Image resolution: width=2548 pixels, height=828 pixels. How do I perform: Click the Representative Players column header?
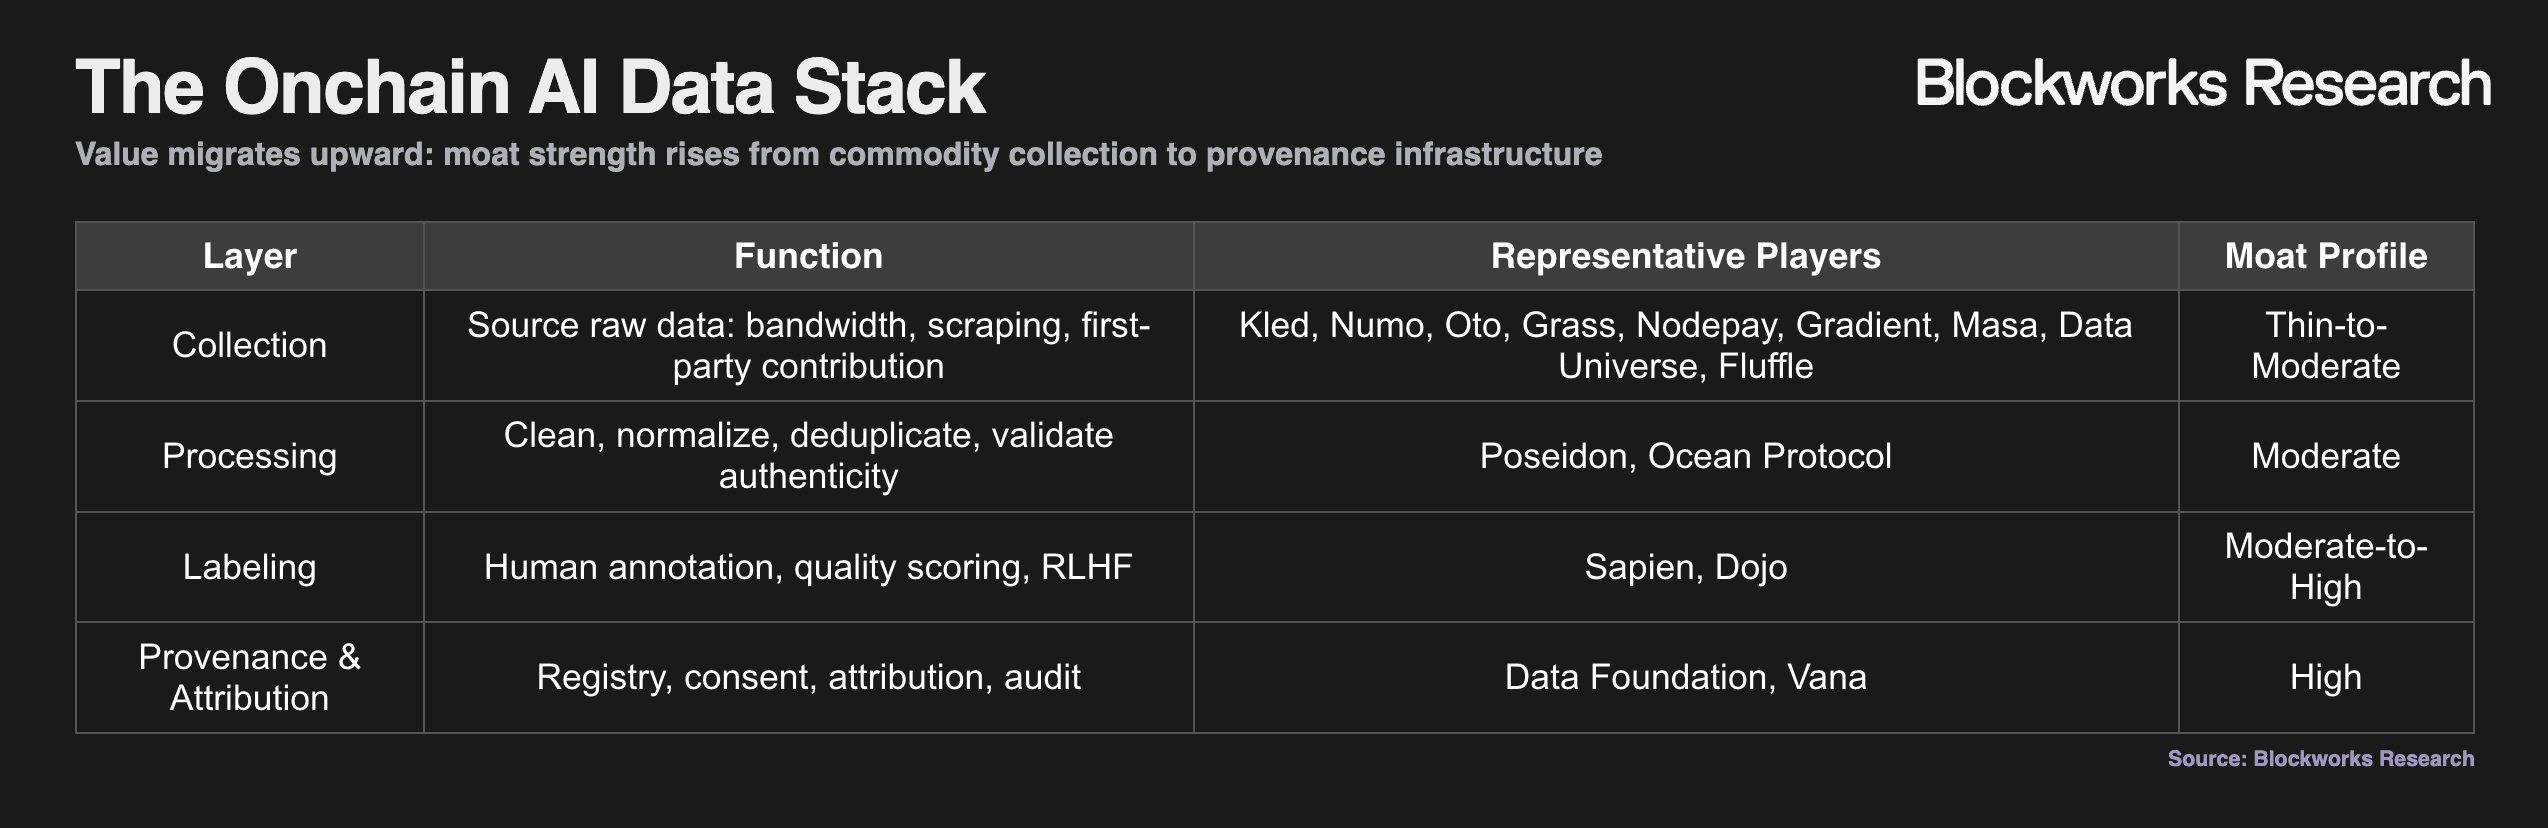click(x=1686, y=256)
